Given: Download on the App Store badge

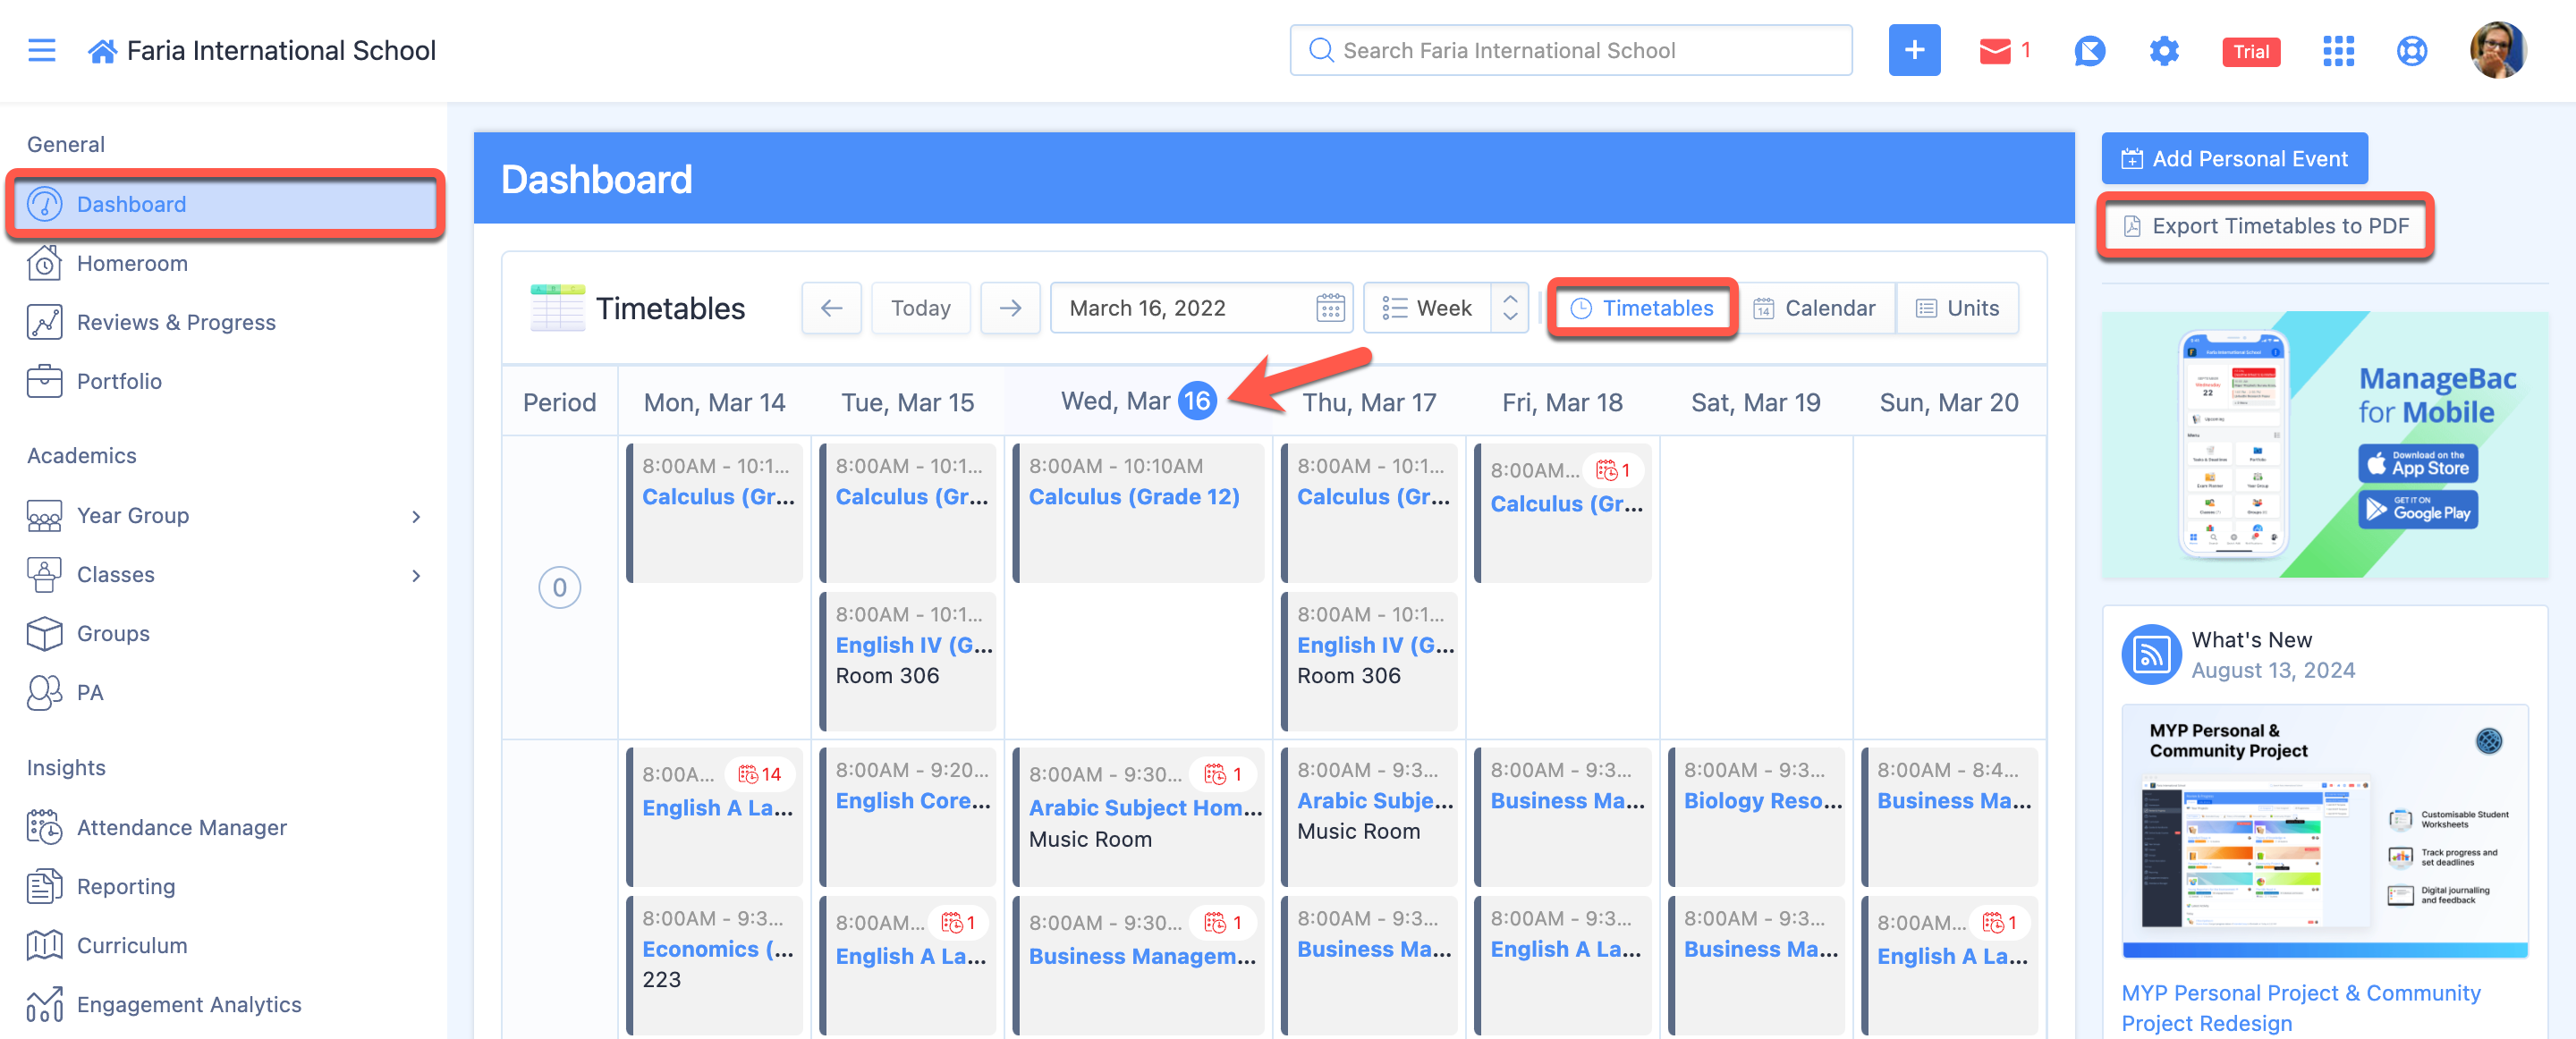Looking at the screenshot, I should [2418, 463].
